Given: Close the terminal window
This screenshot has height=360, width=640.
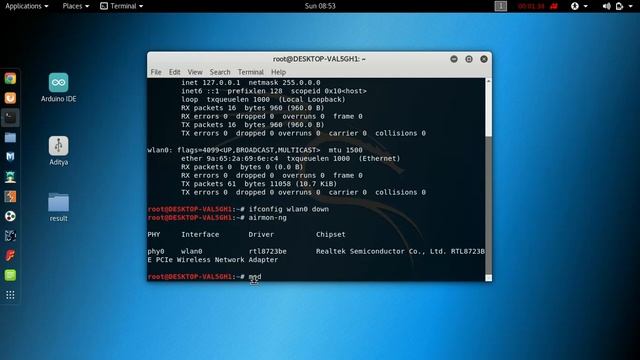Looking at the screenshot, I should [x=484, y=59].
